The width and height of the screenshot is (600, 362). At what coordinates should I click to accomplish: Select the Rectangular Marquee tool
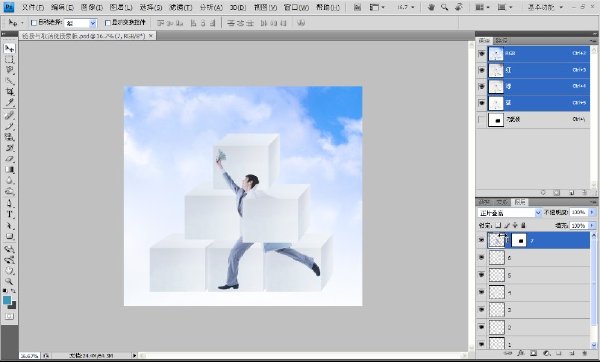(x=10, y=59)
